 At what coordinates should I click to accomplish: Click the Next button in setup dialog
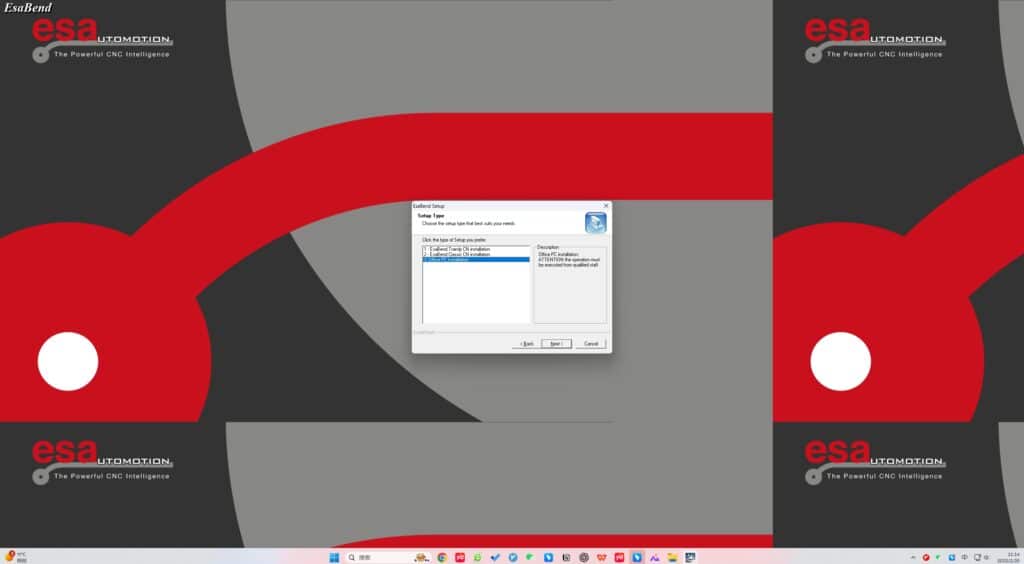(x=556, y=343)
